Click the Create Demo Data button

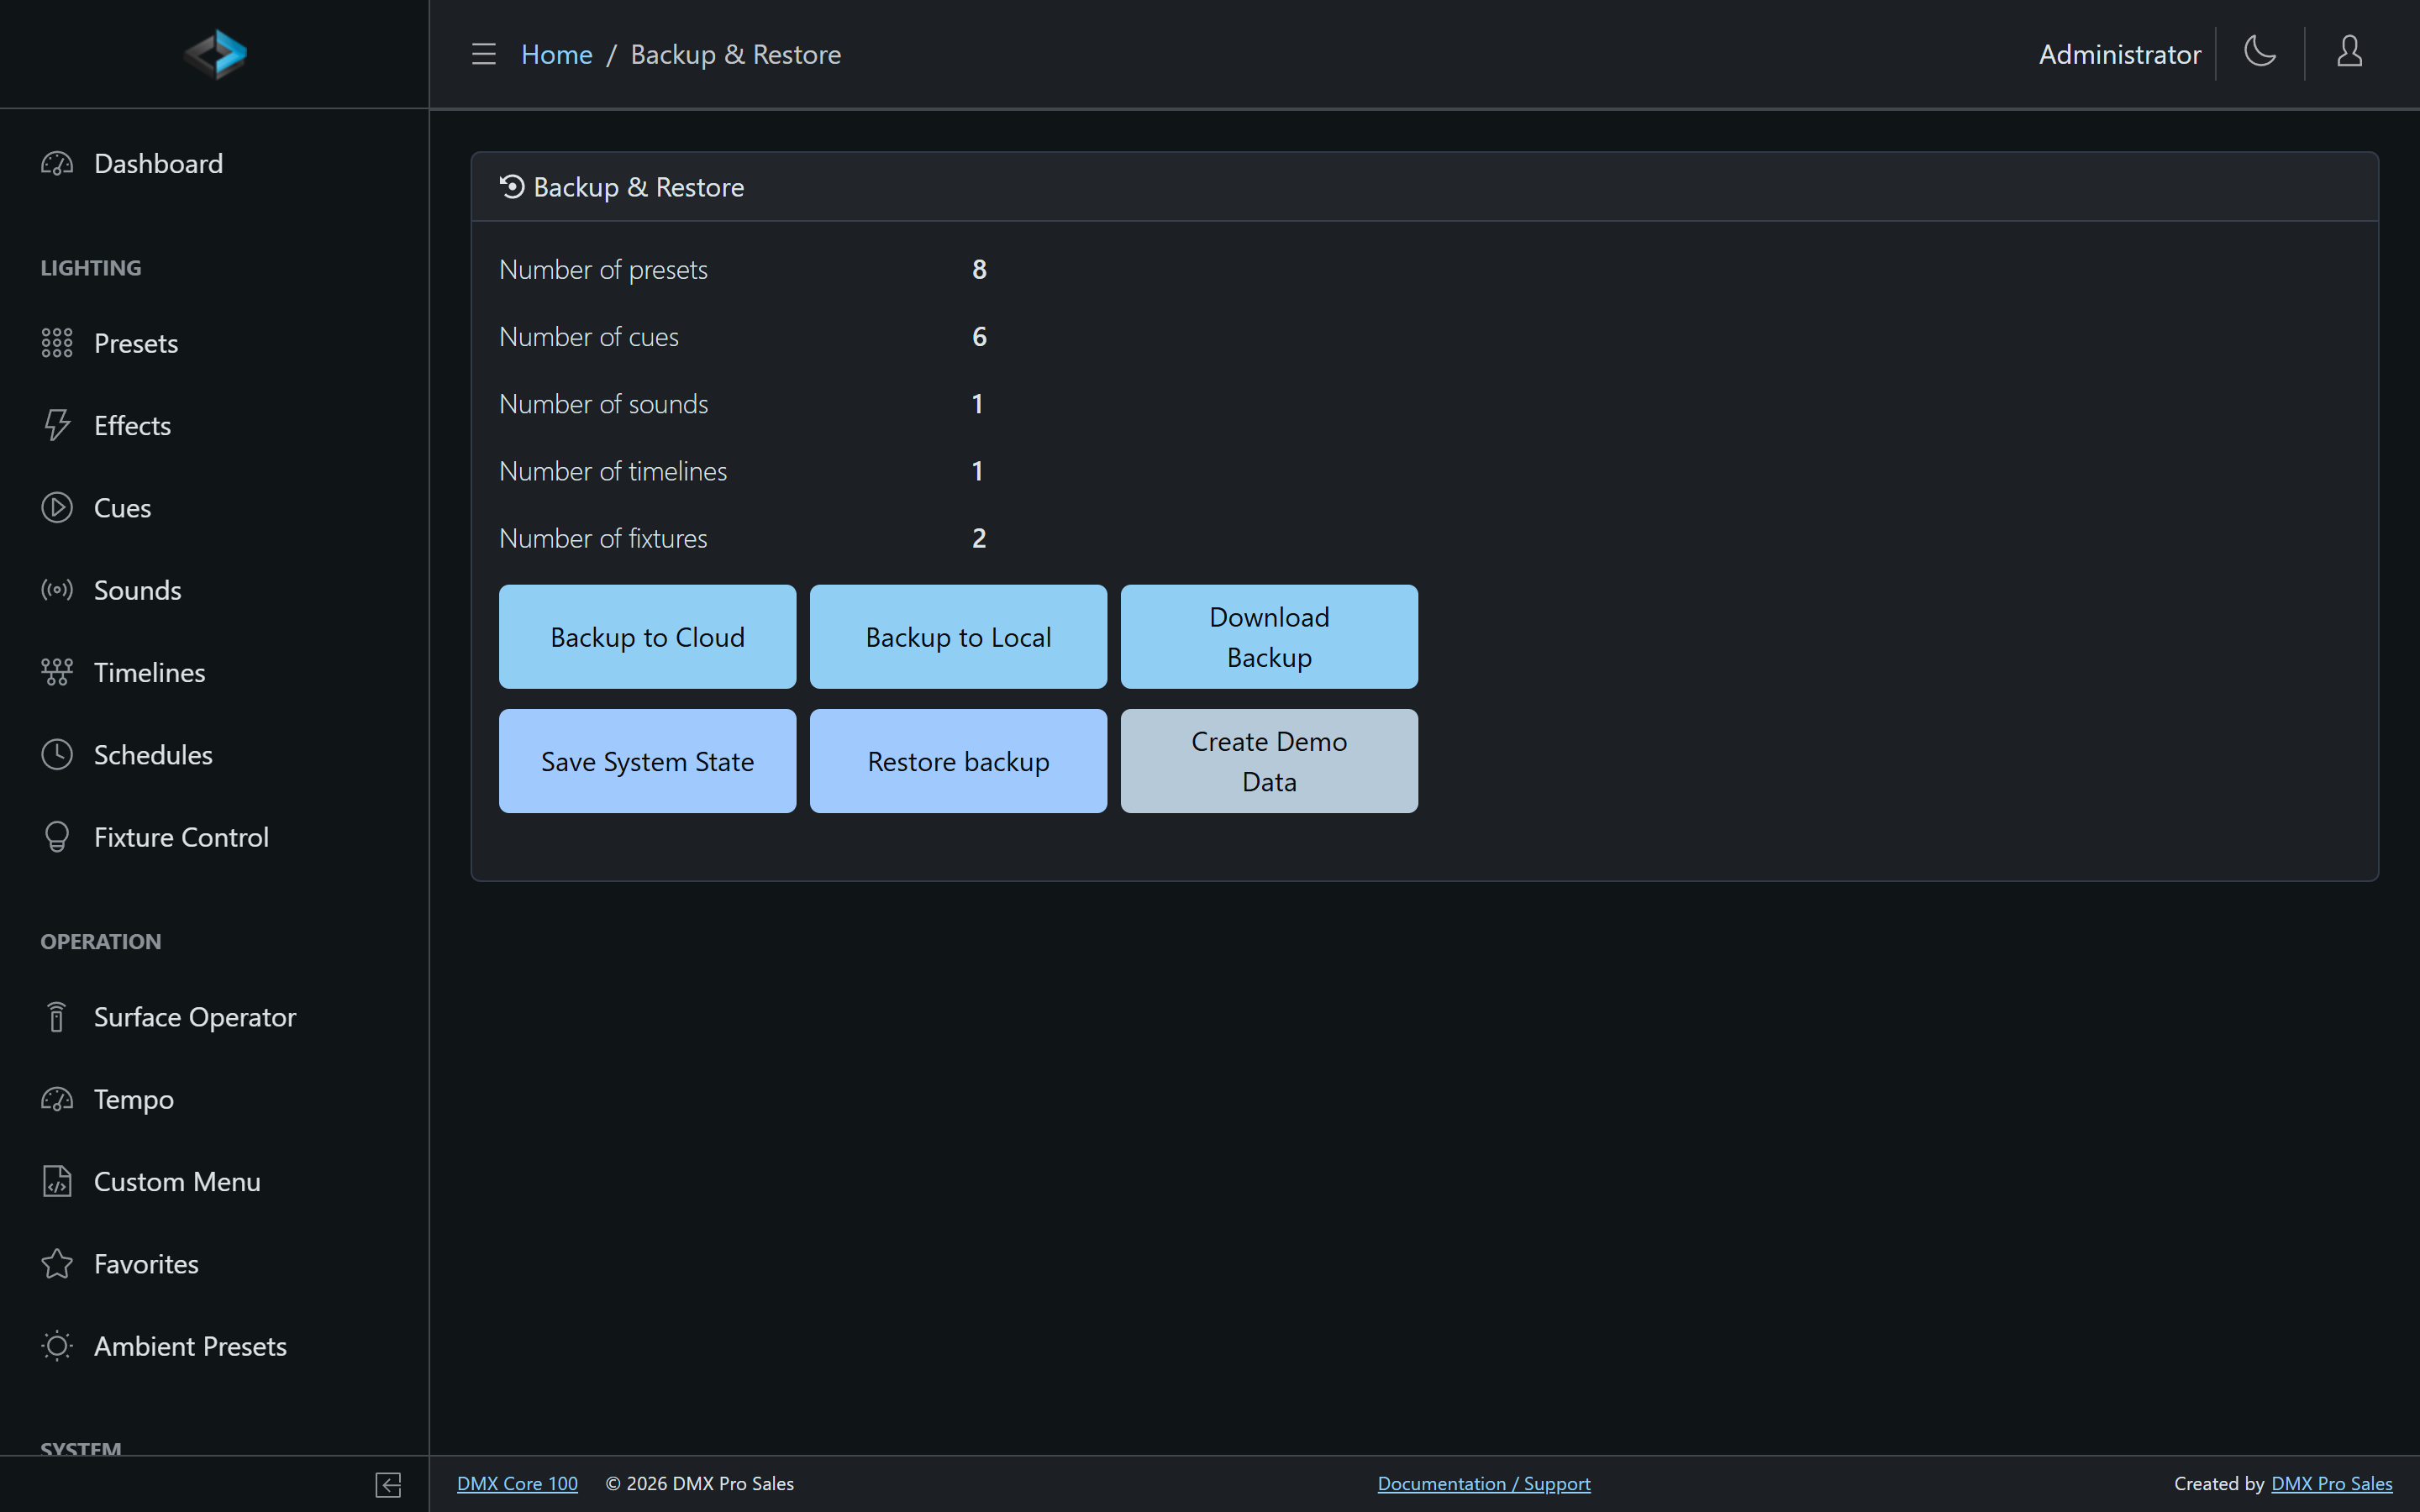[1269, 761]
